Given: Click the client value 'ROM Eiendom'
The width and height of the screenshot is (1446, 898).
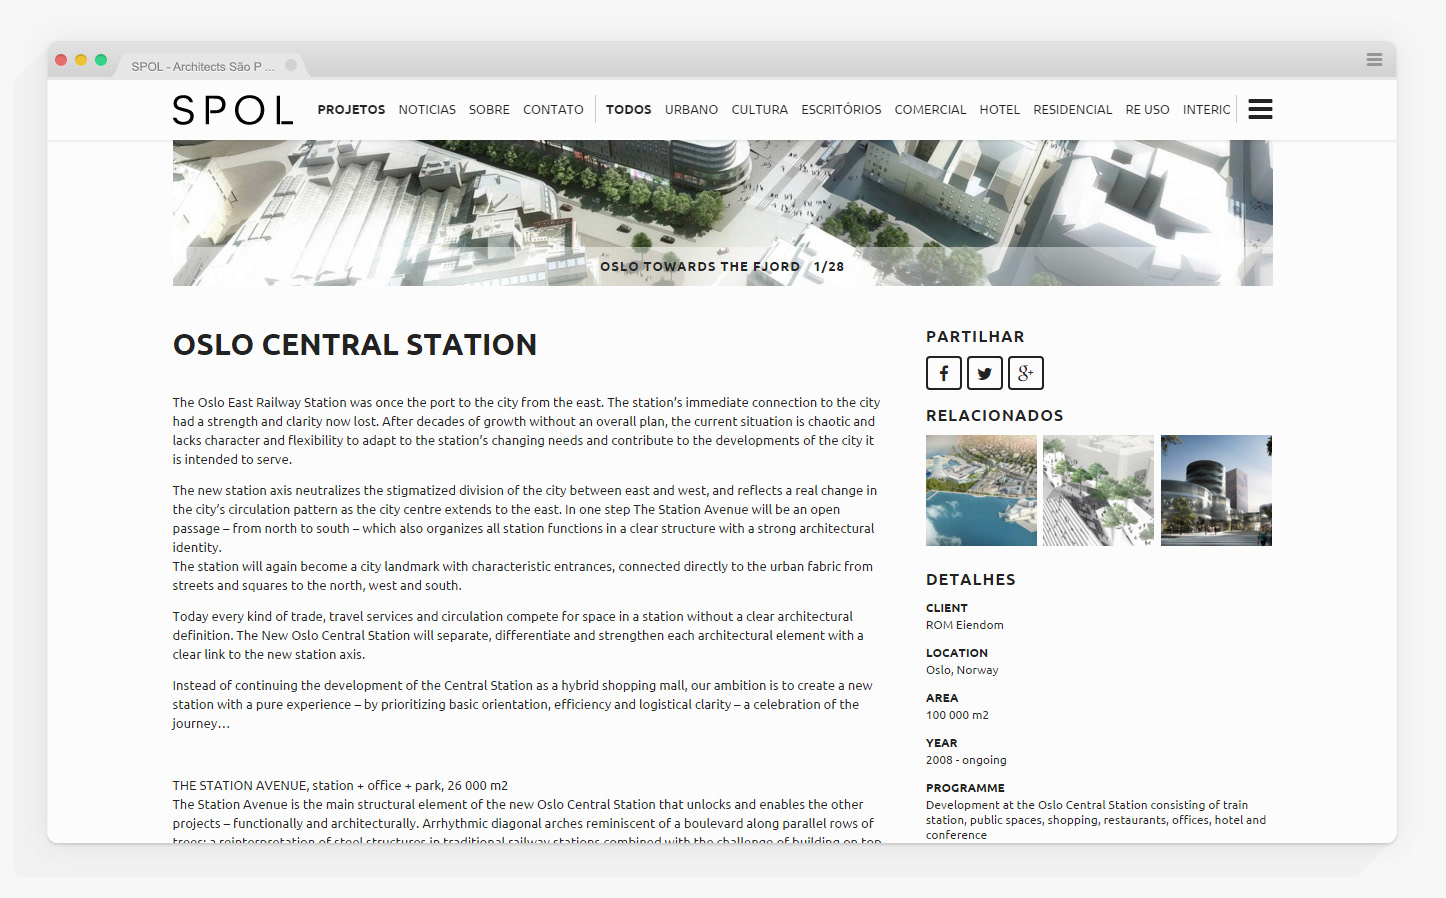Looking at the screenshot, I should tap(965, 625).
